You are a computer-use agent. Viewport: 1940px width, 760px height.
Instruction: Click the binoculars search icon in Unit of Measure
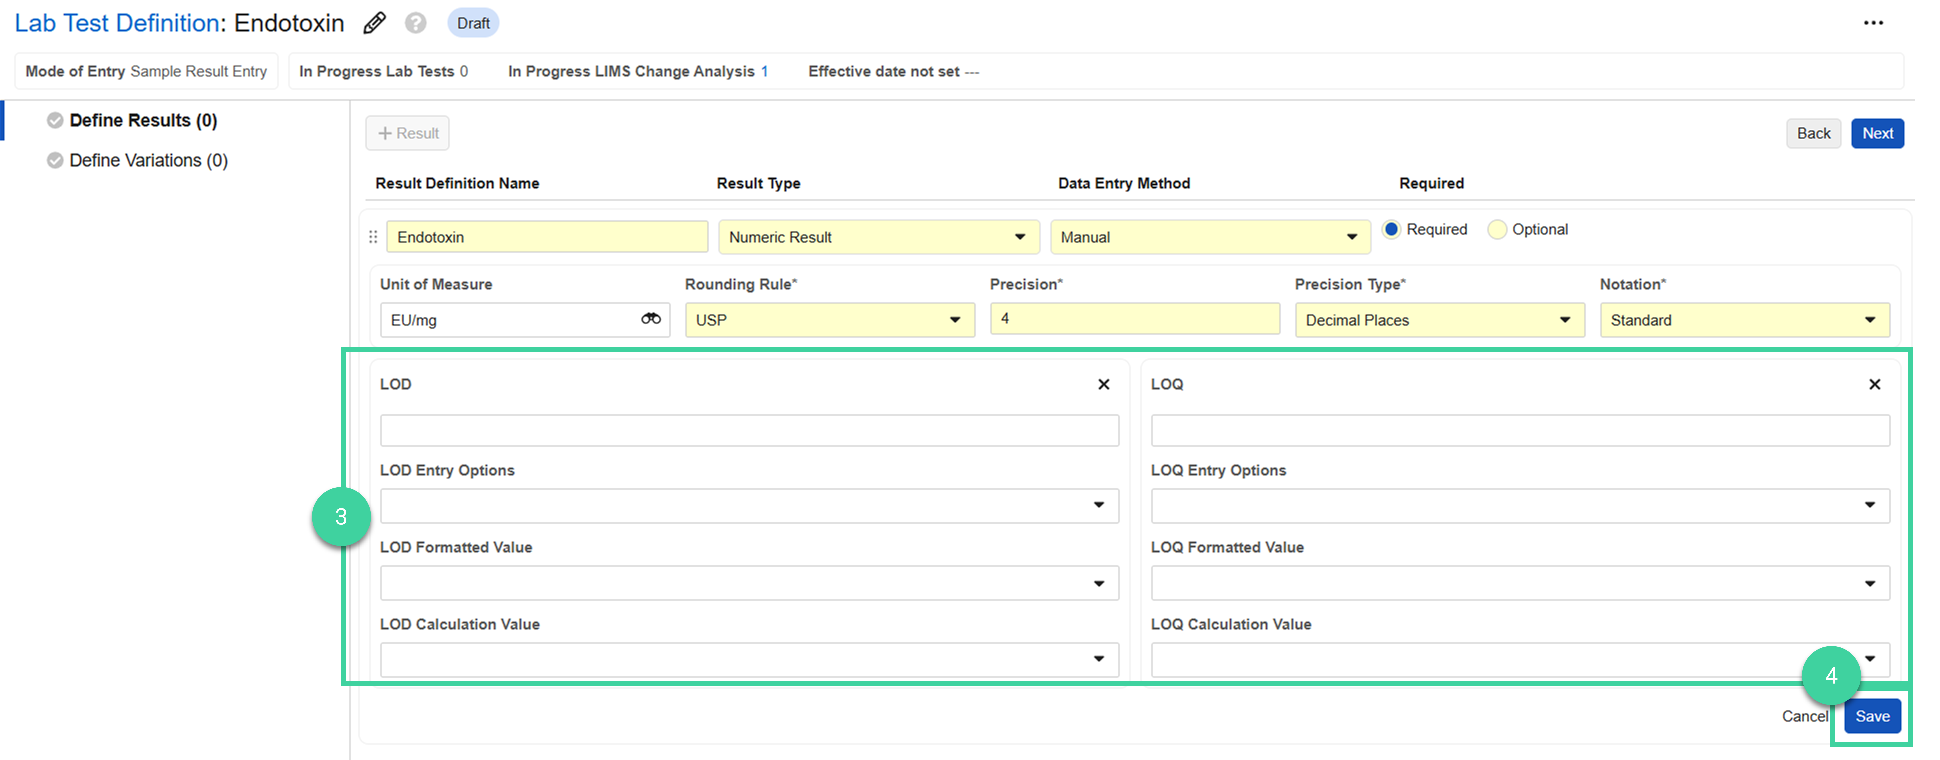pyautogui.click(x=651, y=319)
